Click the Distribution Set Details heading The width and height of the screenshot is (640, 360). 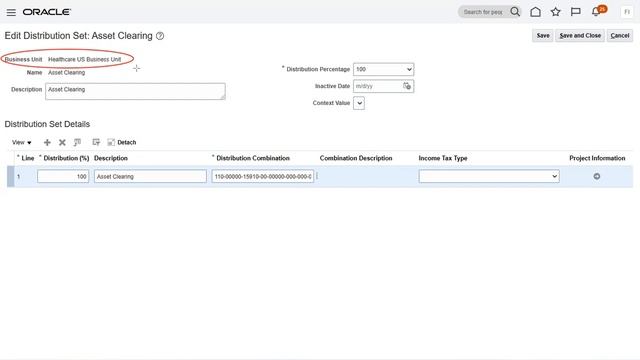pos(47,124)
